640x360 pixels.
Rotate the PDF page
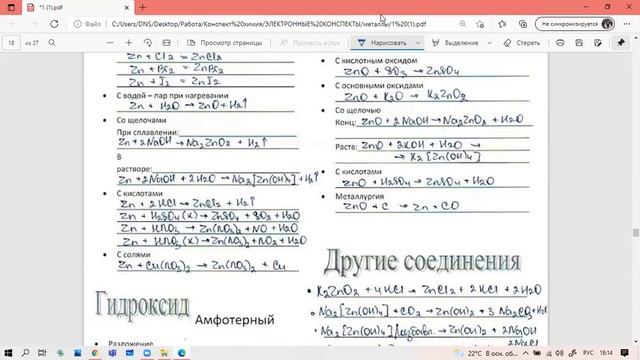148,42
